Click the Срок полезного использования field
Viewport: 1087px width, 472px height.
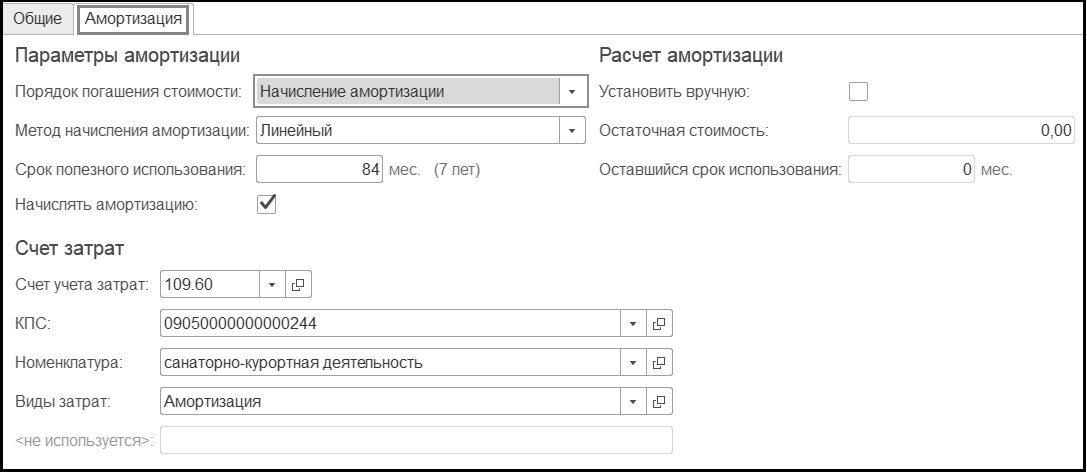point(319,170)
